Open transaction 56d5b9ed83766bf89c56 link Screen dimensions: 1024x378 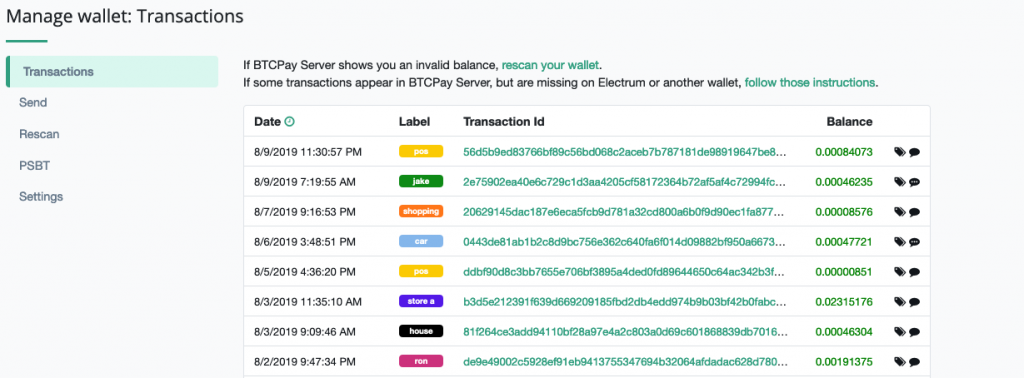624,152
